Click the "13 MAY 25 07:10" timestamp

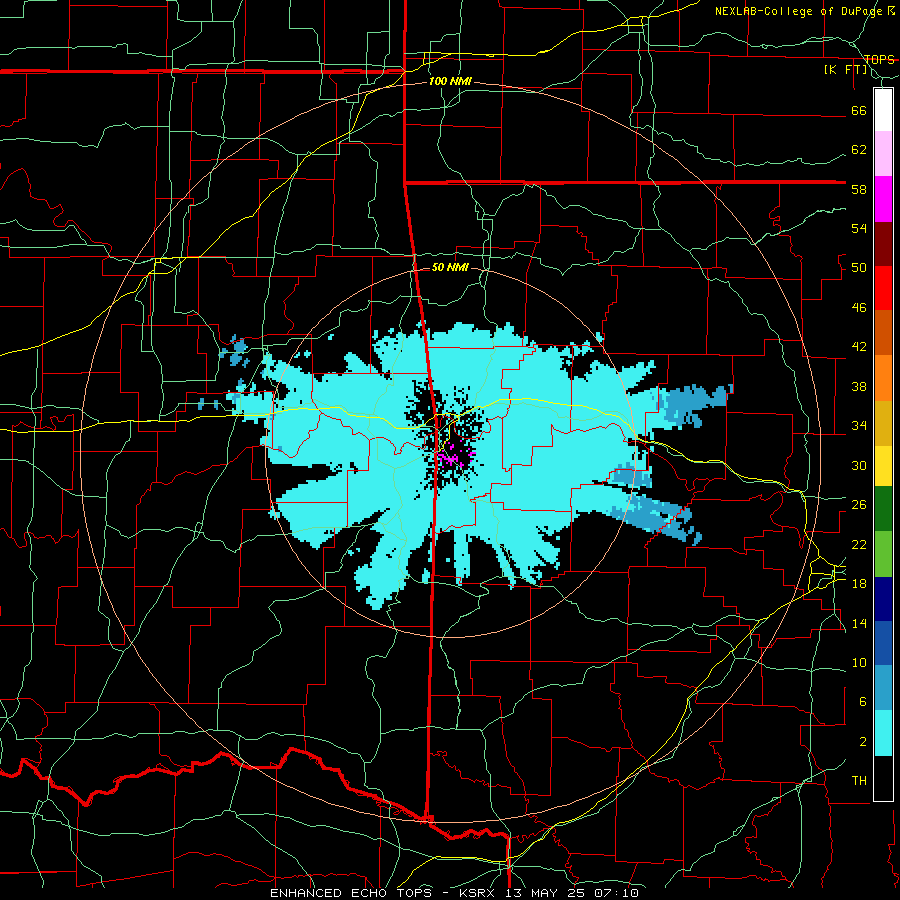click(x=572, y=893)
